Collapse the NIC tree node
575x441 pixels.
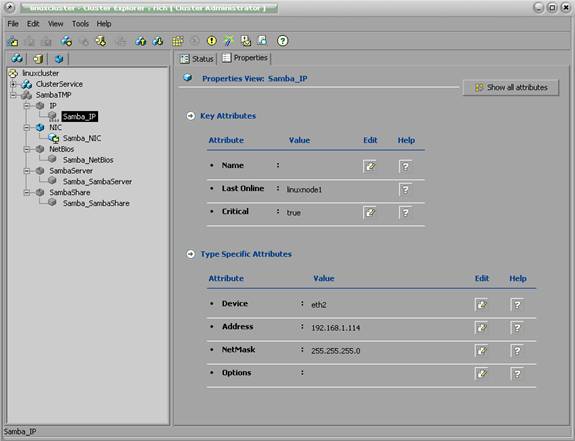pyautogui.click(x=27, y=128)
